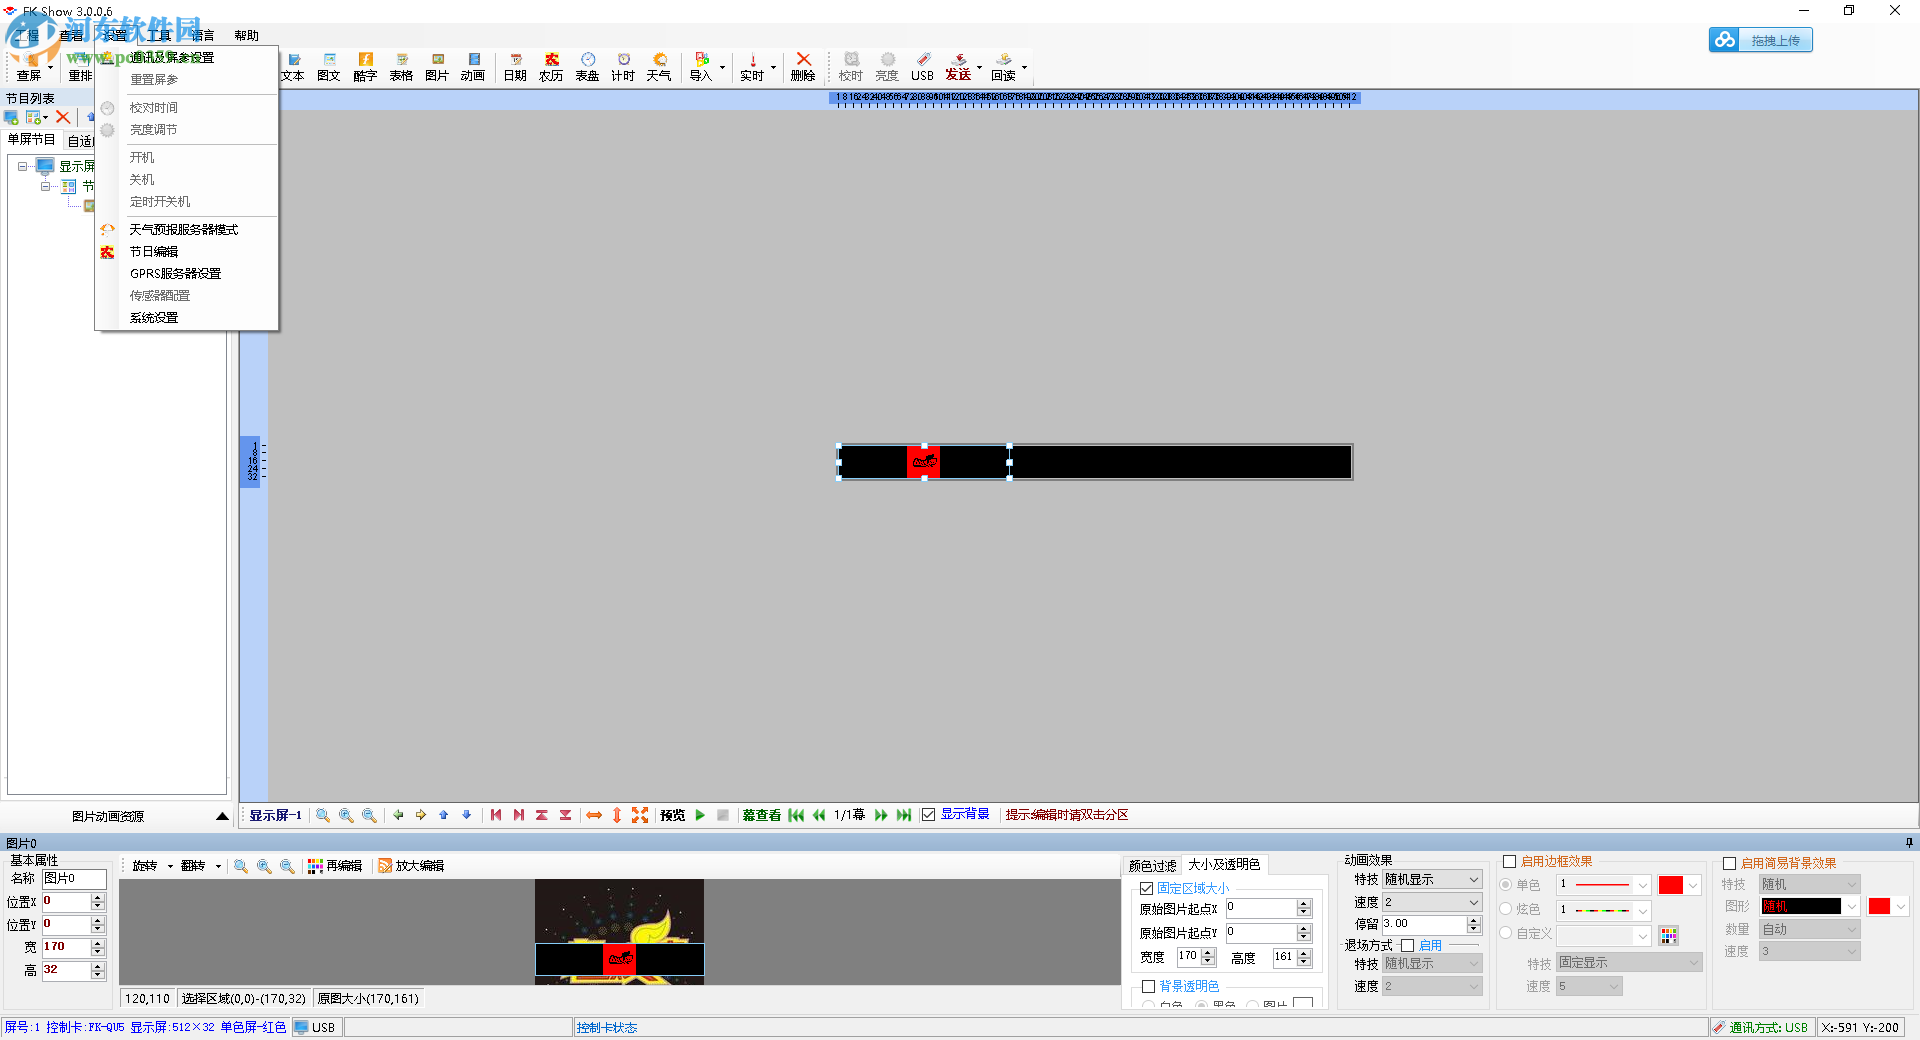Click the 拖拽上传 upload button
This screenshot has height=1040, width=1920.
click(1761, 40)
